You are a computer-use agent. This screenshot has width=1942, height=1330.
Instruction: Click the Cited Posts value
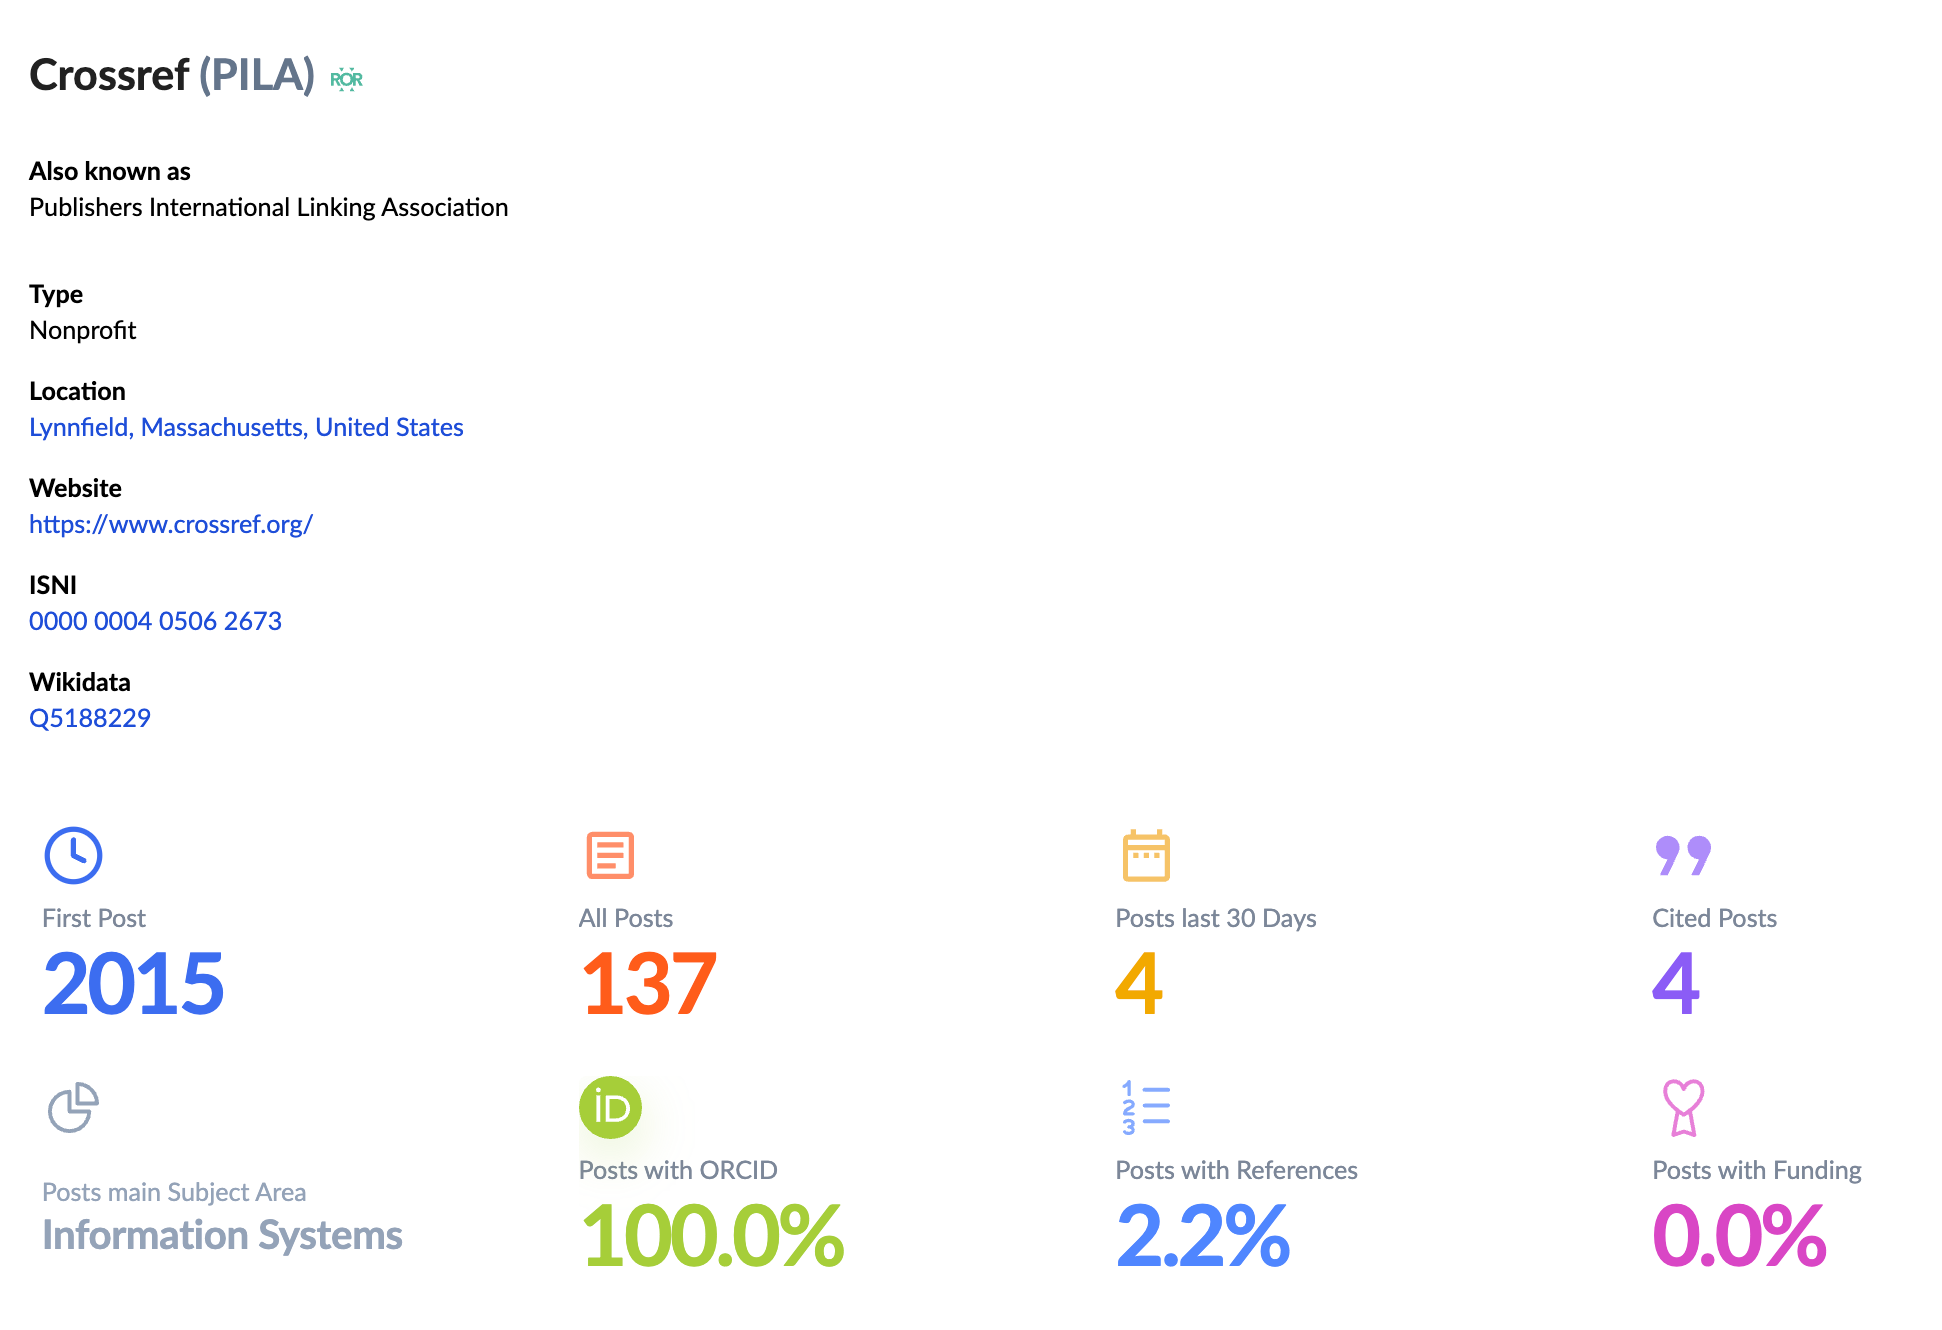click(1676, 984)
